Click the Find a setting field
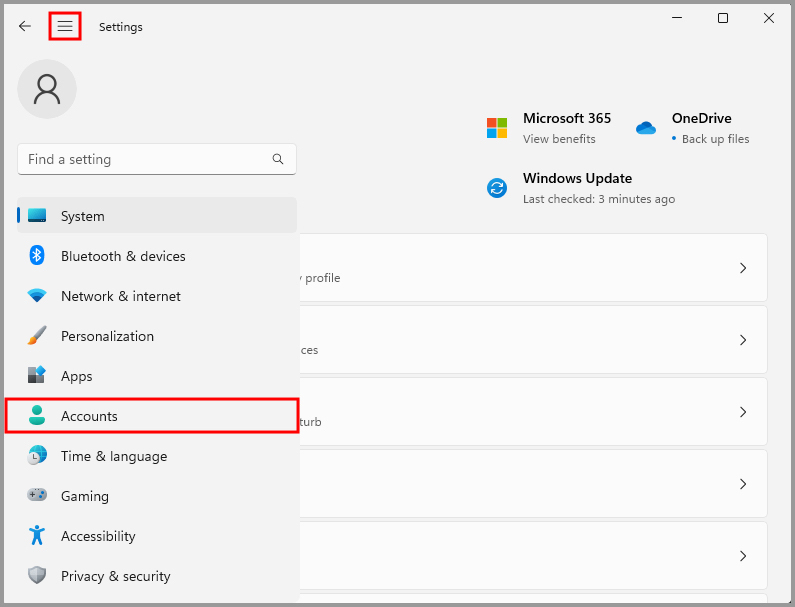The width and height of the screenshot is (795, 607). (157, 159)
